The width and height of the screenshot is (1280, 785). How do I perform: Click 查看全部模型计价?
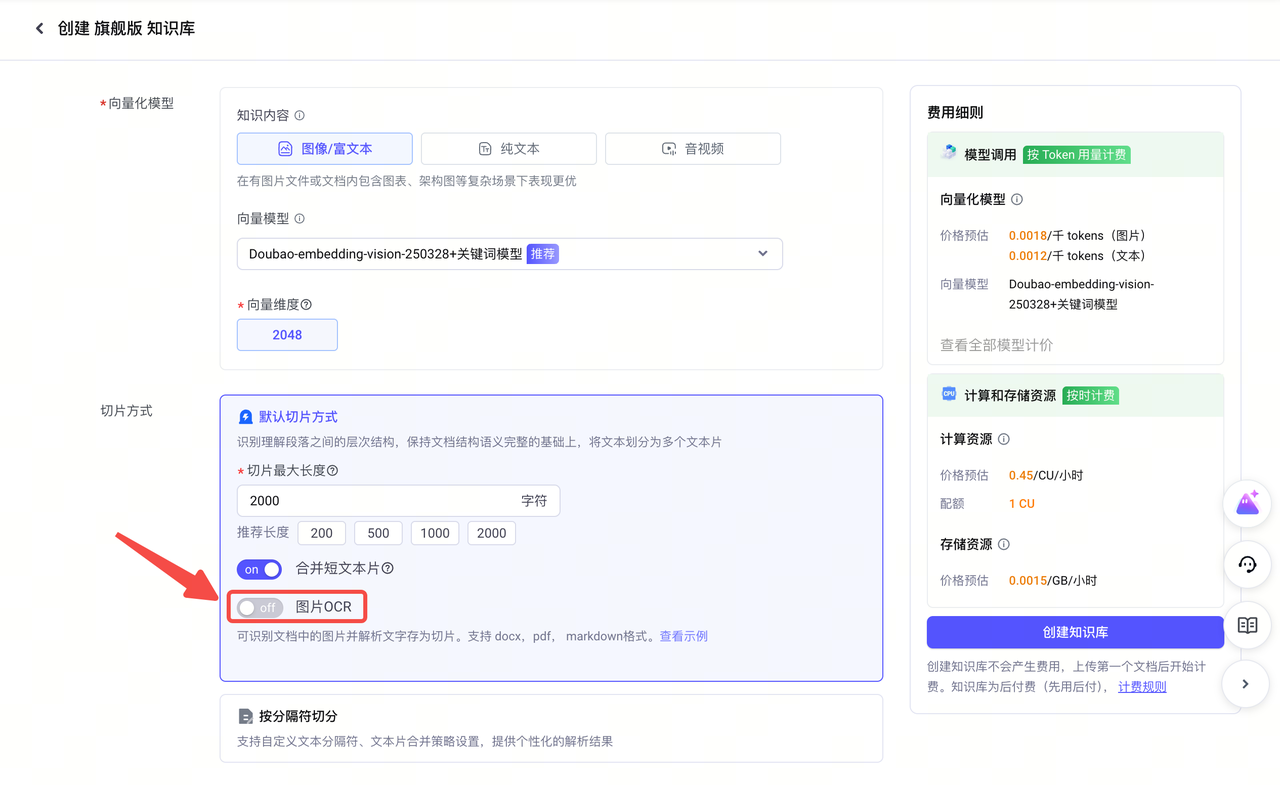click(x=996, y=345)
